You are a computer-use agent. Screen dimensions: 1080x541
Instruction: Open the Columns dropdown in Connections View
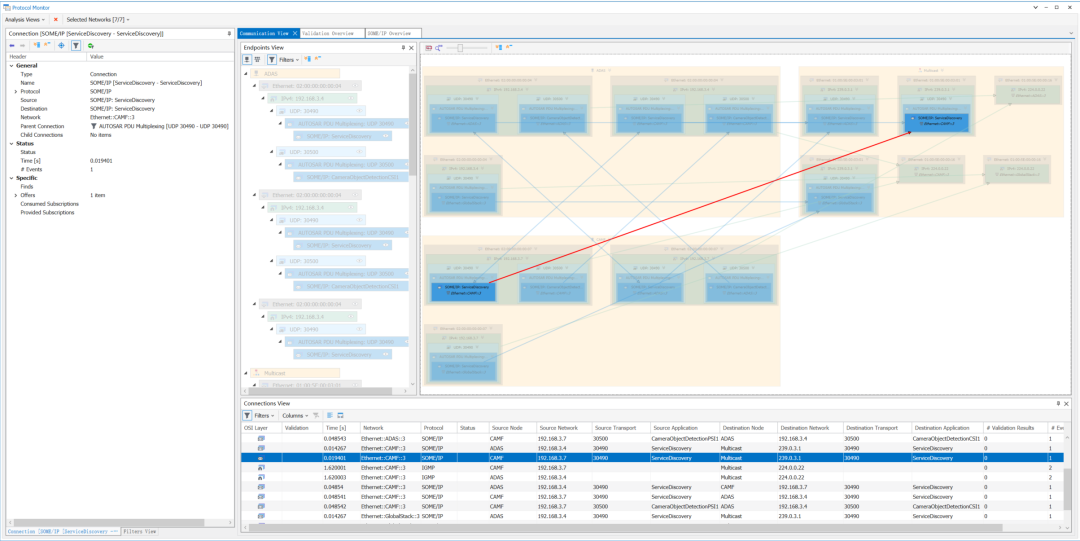295,416
